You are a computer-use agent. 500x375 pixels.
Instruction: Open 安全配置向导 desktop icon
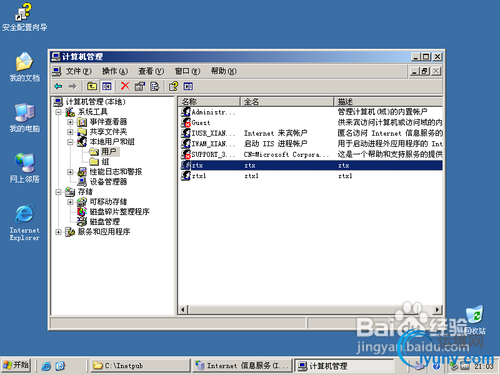tap(24, 17)
